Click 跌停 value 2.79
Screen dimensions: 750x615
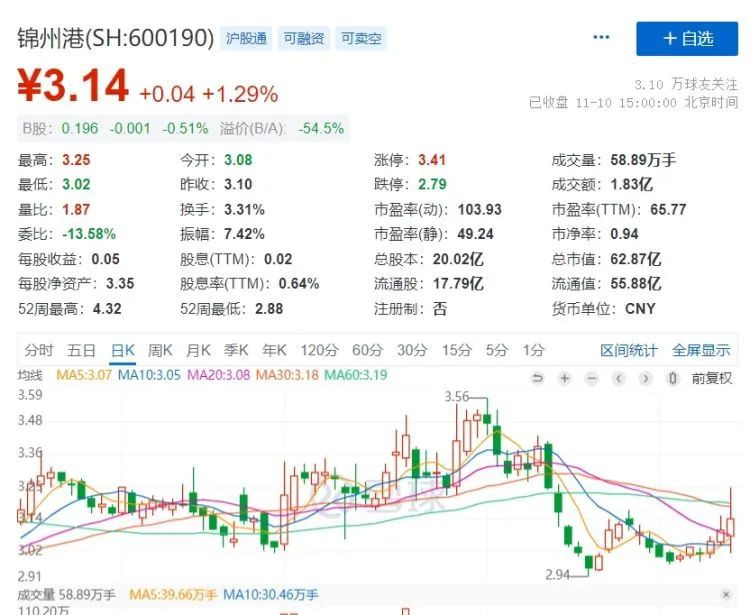(432, 185)
